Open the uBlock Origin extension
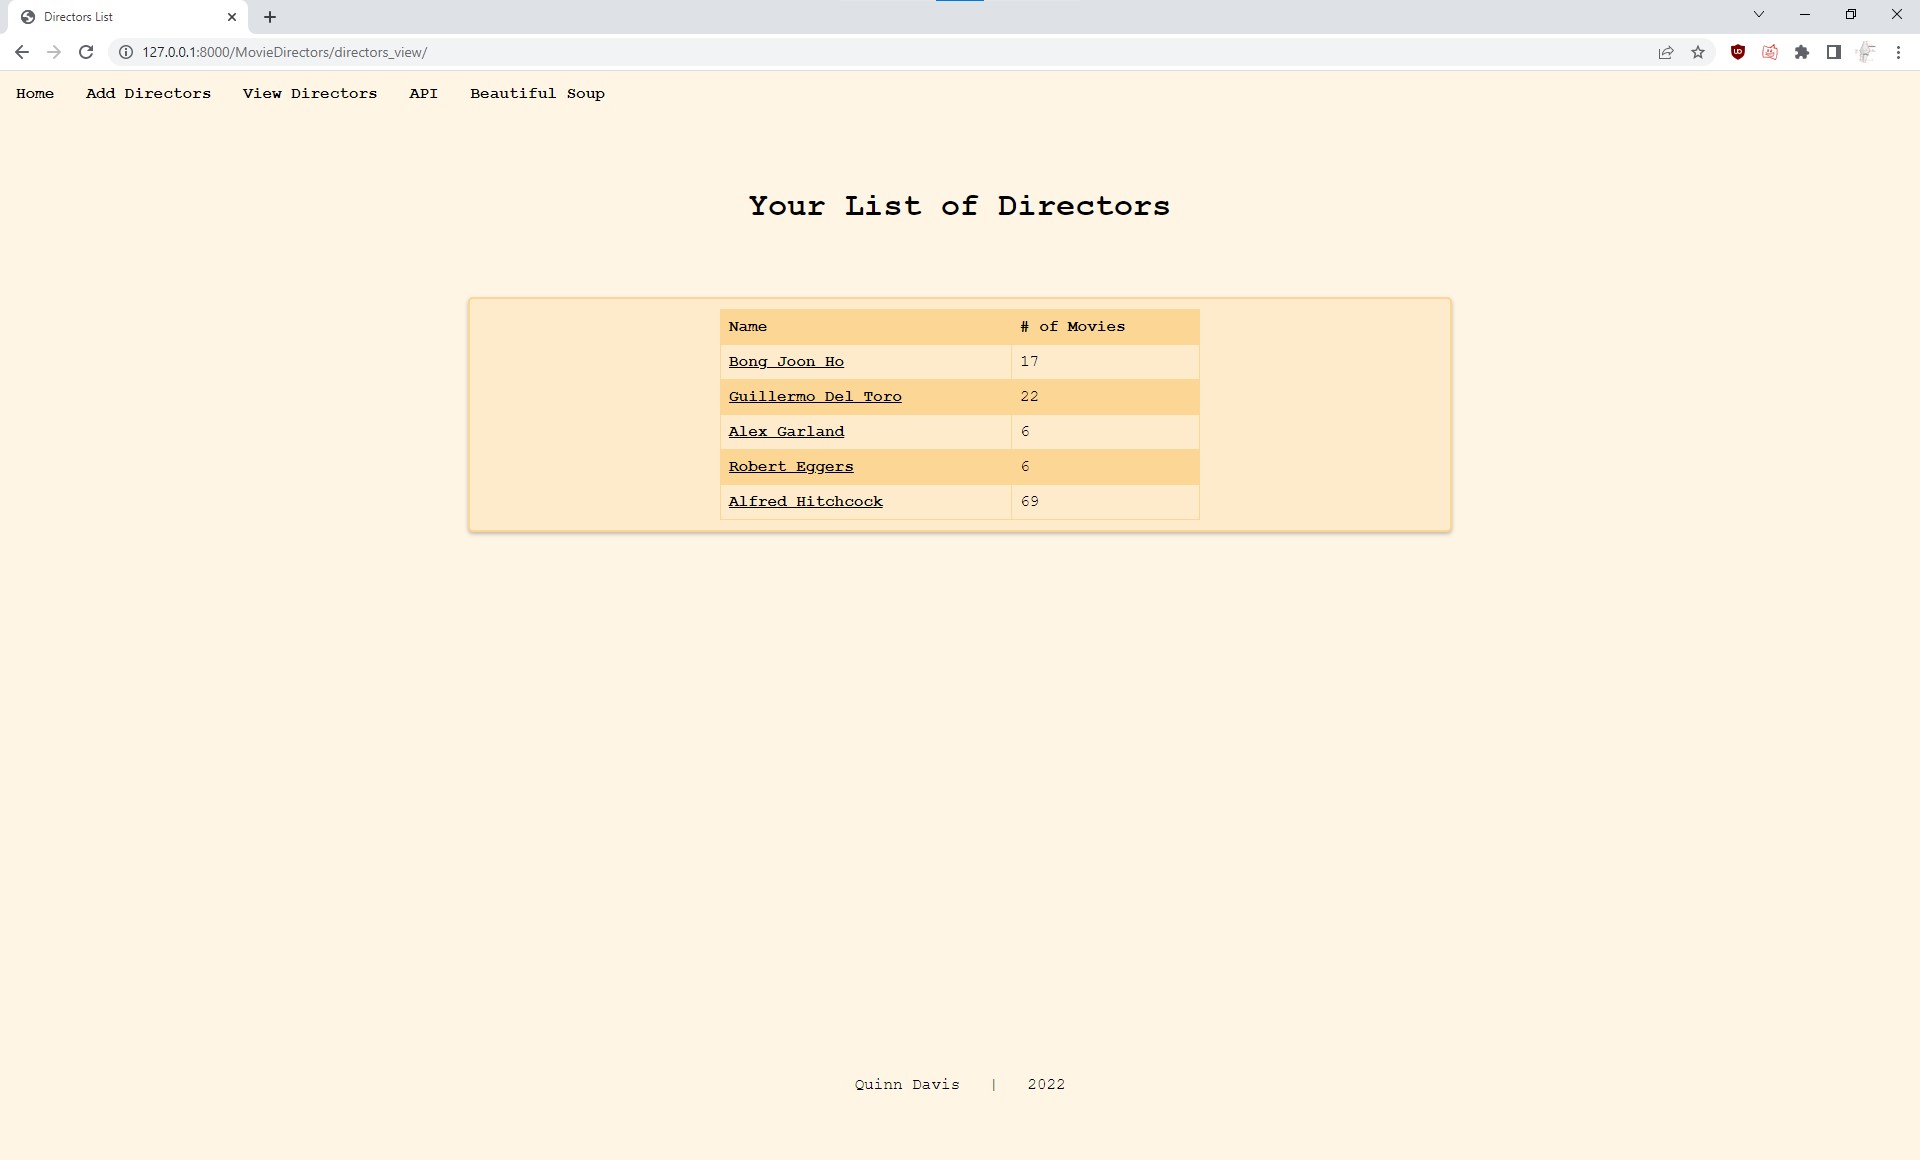 [x=1738, y=52]
